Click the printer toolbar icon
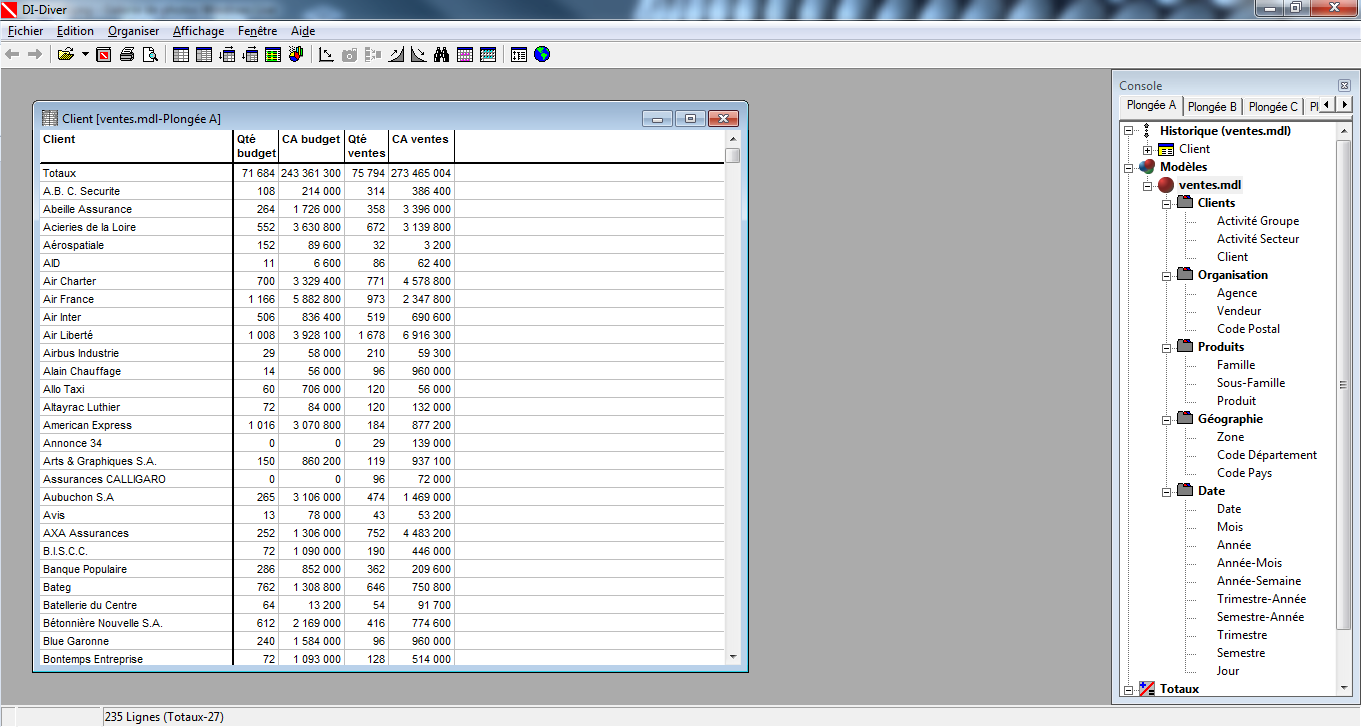 pyautogui.click(x=127, y=54)
